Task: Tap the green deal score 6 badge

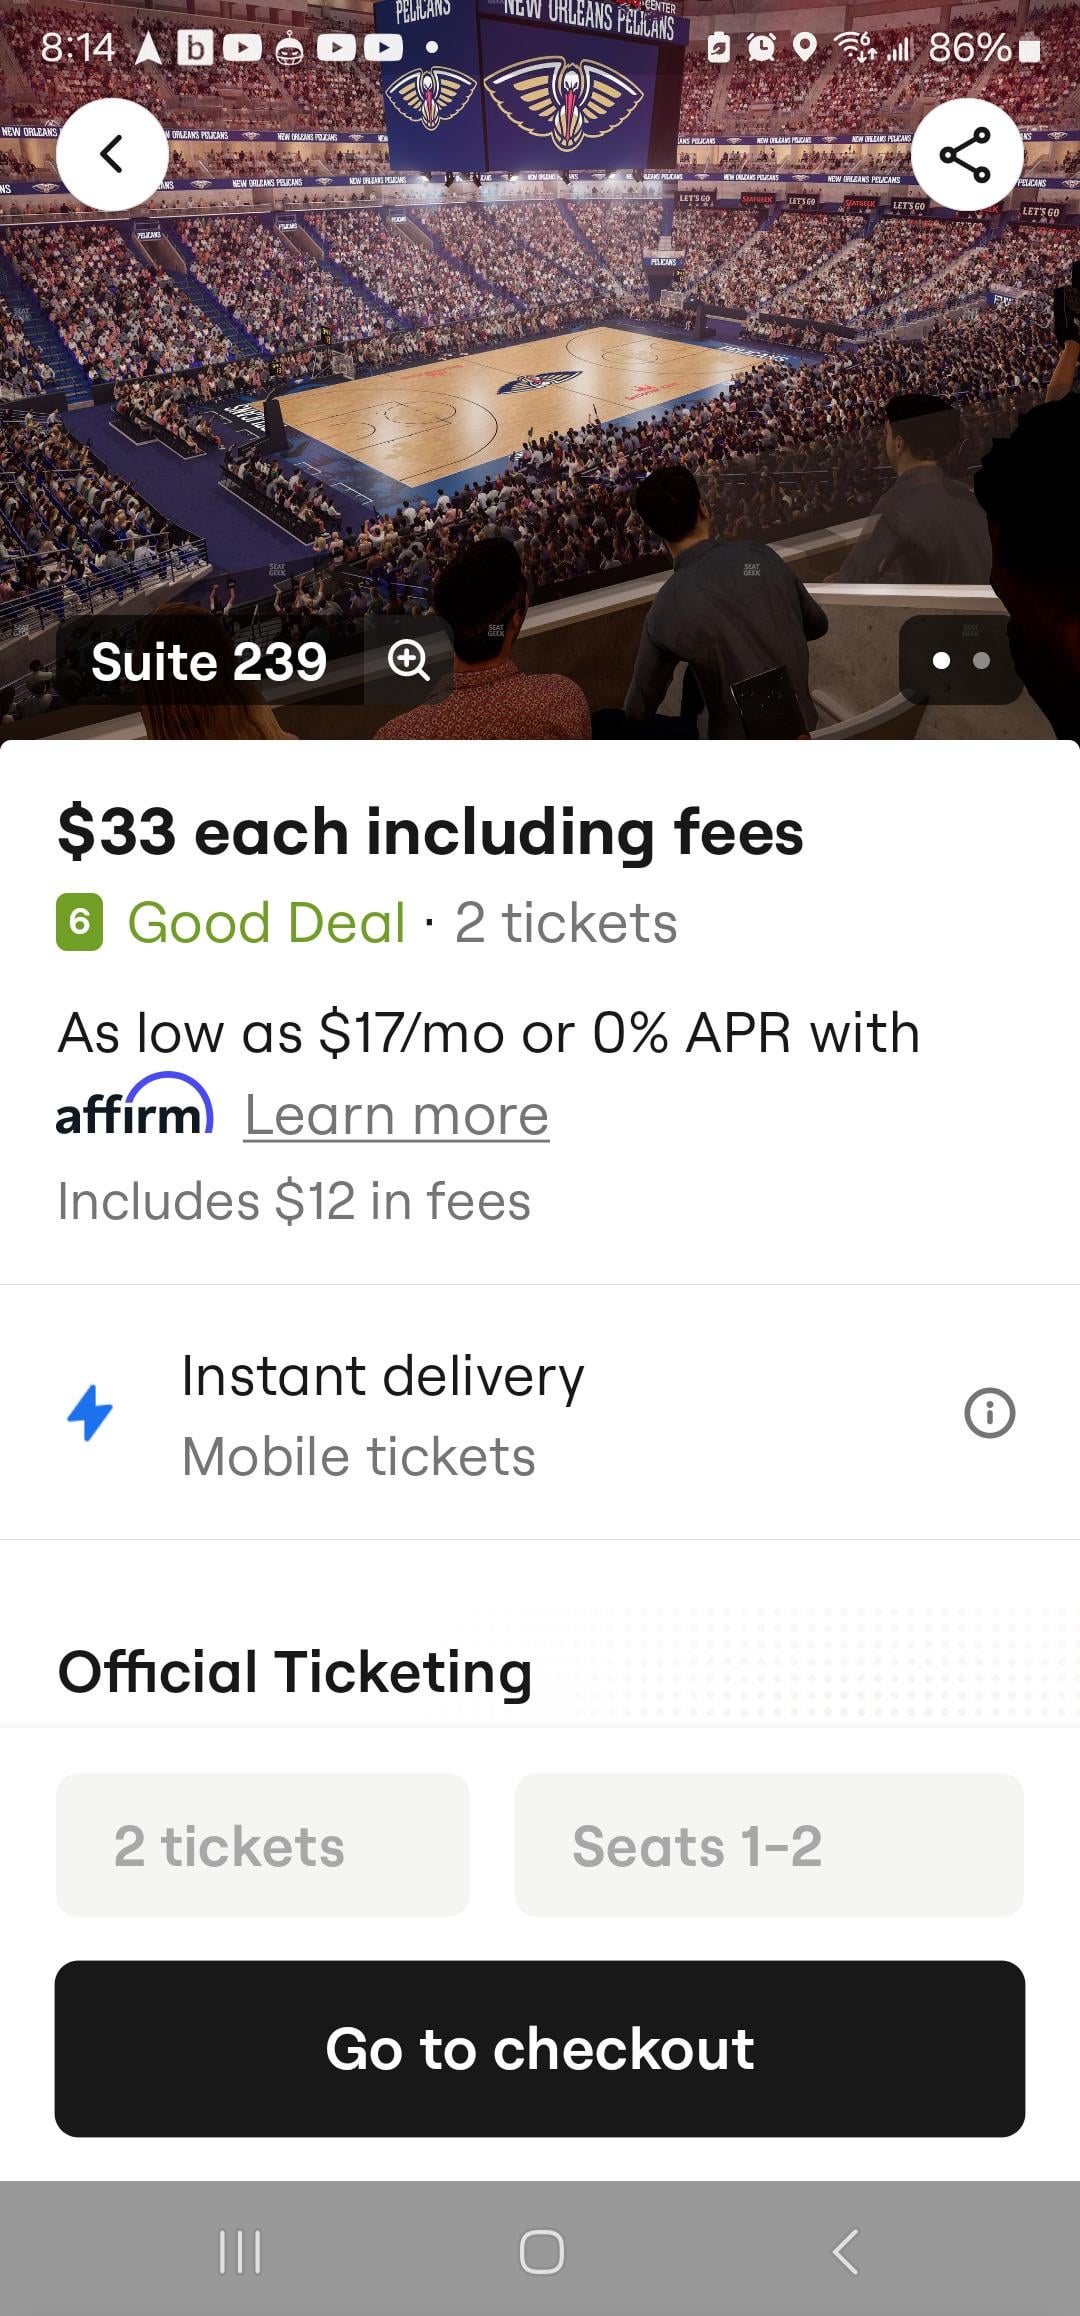Action: 80,921
